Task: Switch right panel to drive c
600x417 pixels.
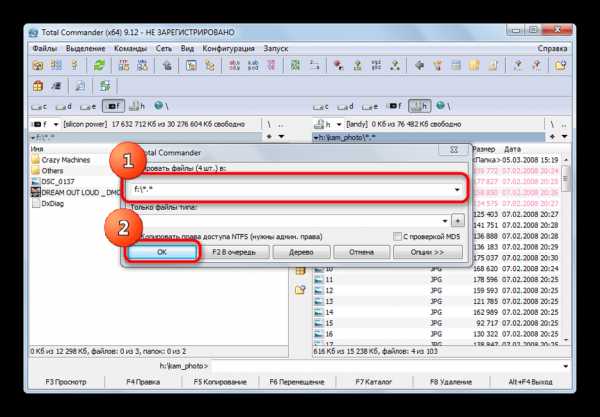Action: [x=320, y=107]
